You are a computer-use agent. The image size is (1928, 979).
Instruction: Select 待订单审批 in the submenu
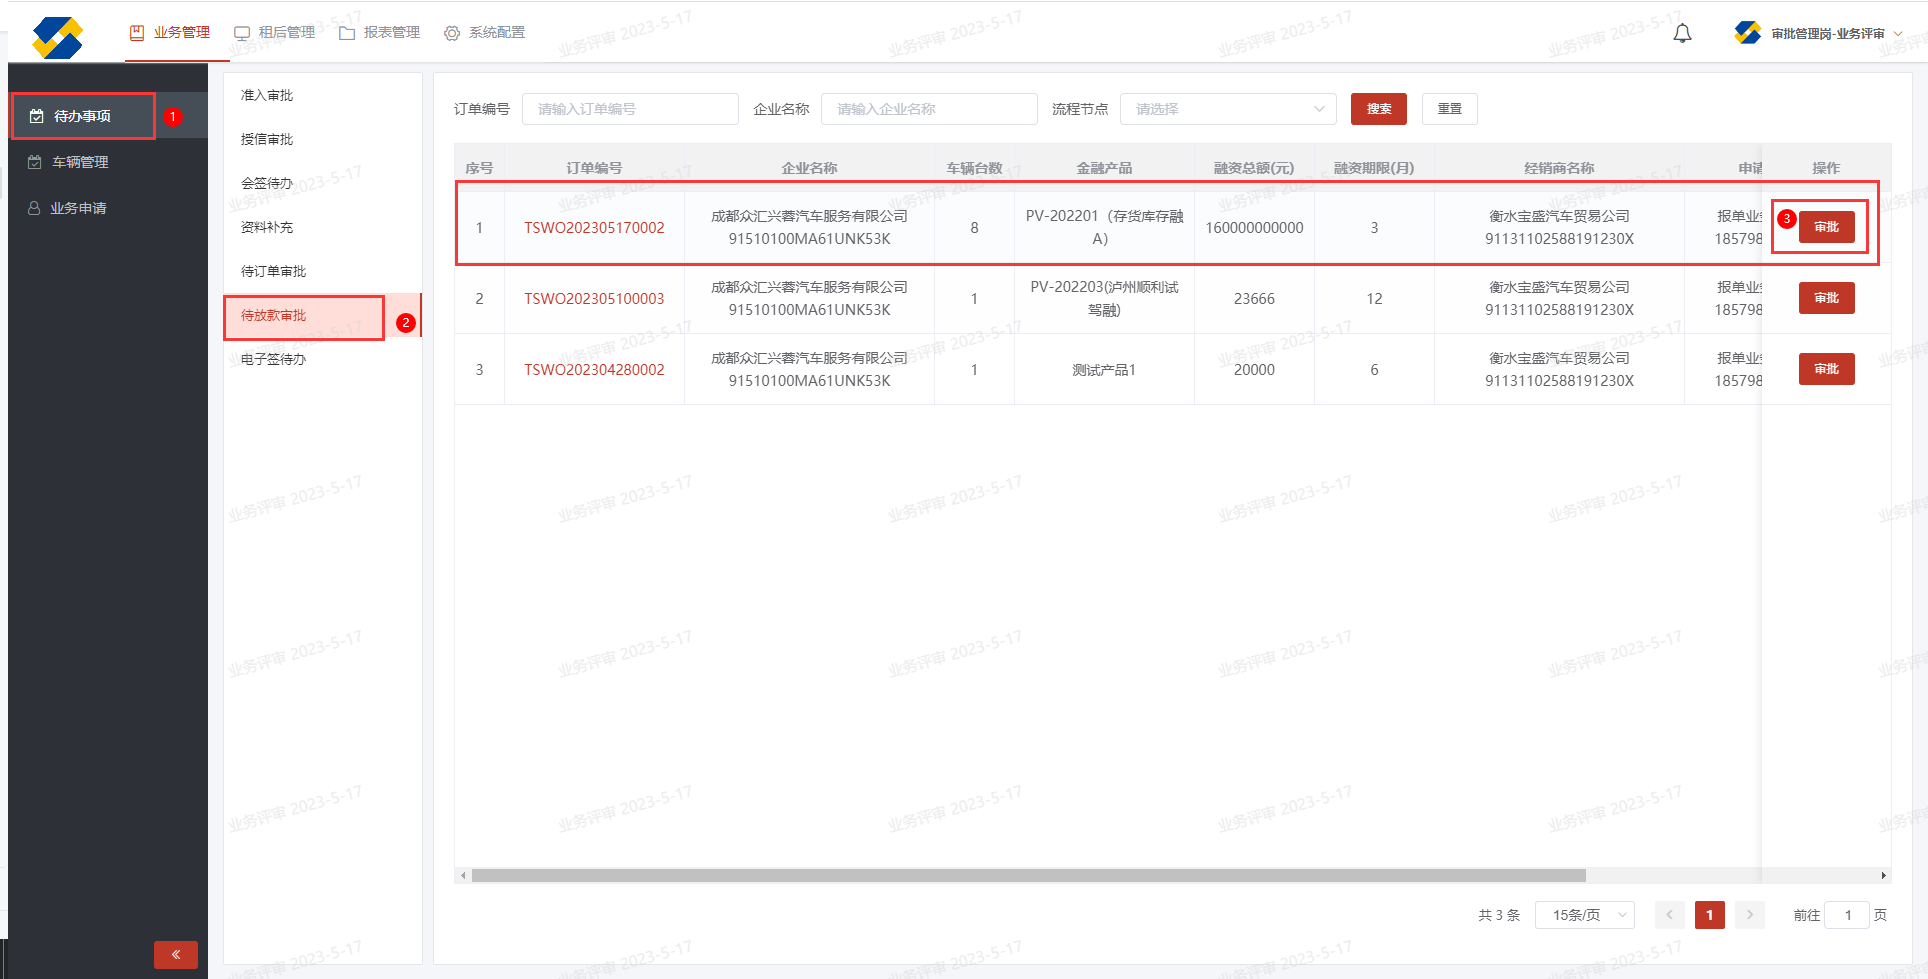coord(274,271)
